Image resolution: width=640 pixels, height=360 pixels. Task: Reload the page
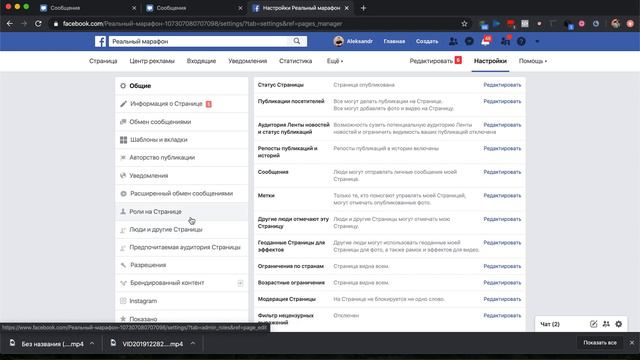38,24
